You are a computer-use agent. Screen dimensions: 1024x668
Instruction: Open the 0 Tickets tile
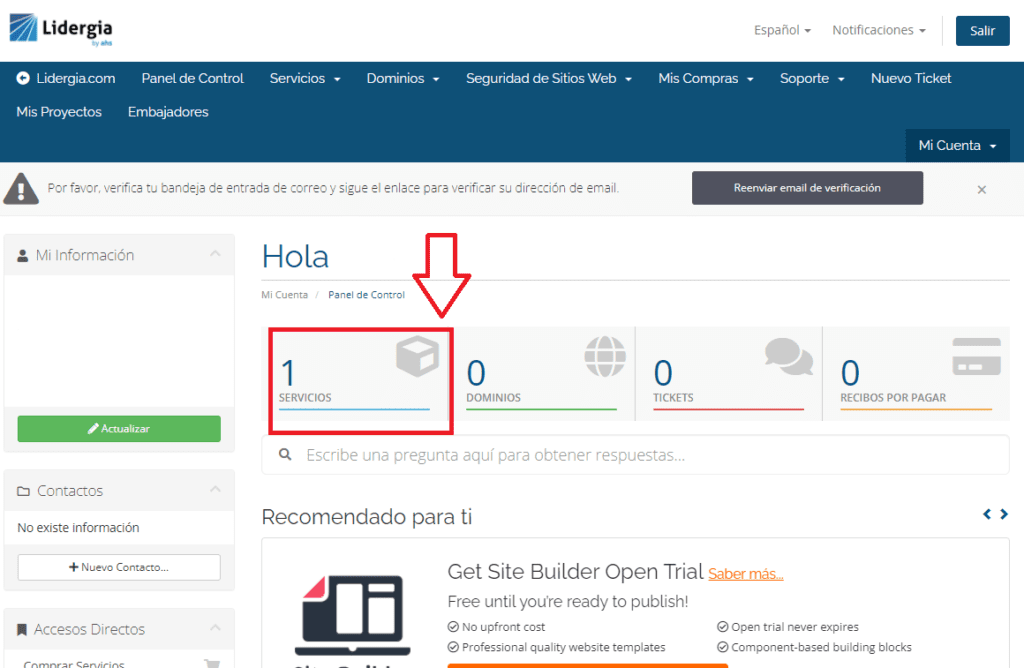(728, 375)
